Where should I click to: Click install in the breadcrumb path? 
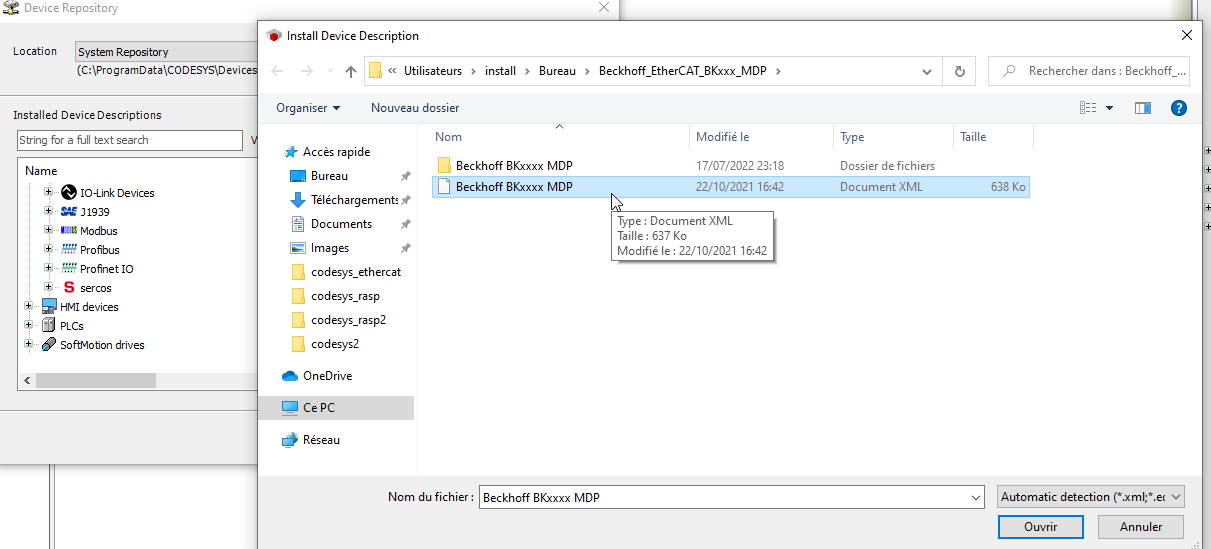[501, 71]
